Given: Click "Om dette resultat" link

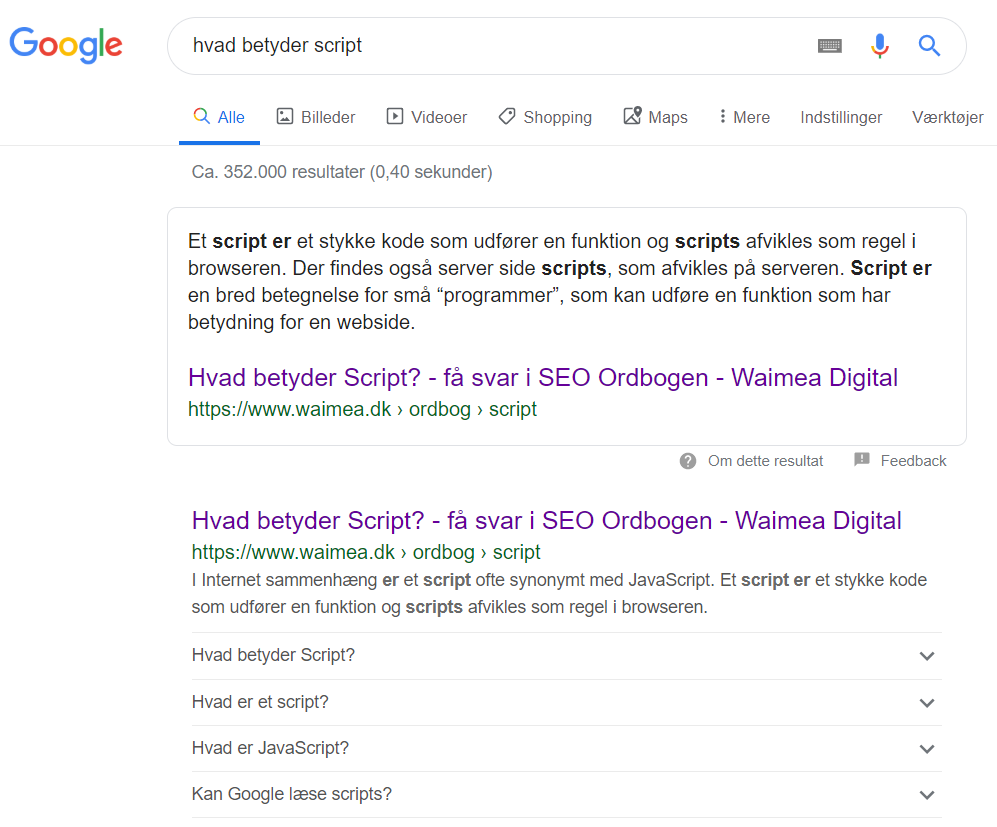Looking at the screenshot, I should tap(765, 461).
